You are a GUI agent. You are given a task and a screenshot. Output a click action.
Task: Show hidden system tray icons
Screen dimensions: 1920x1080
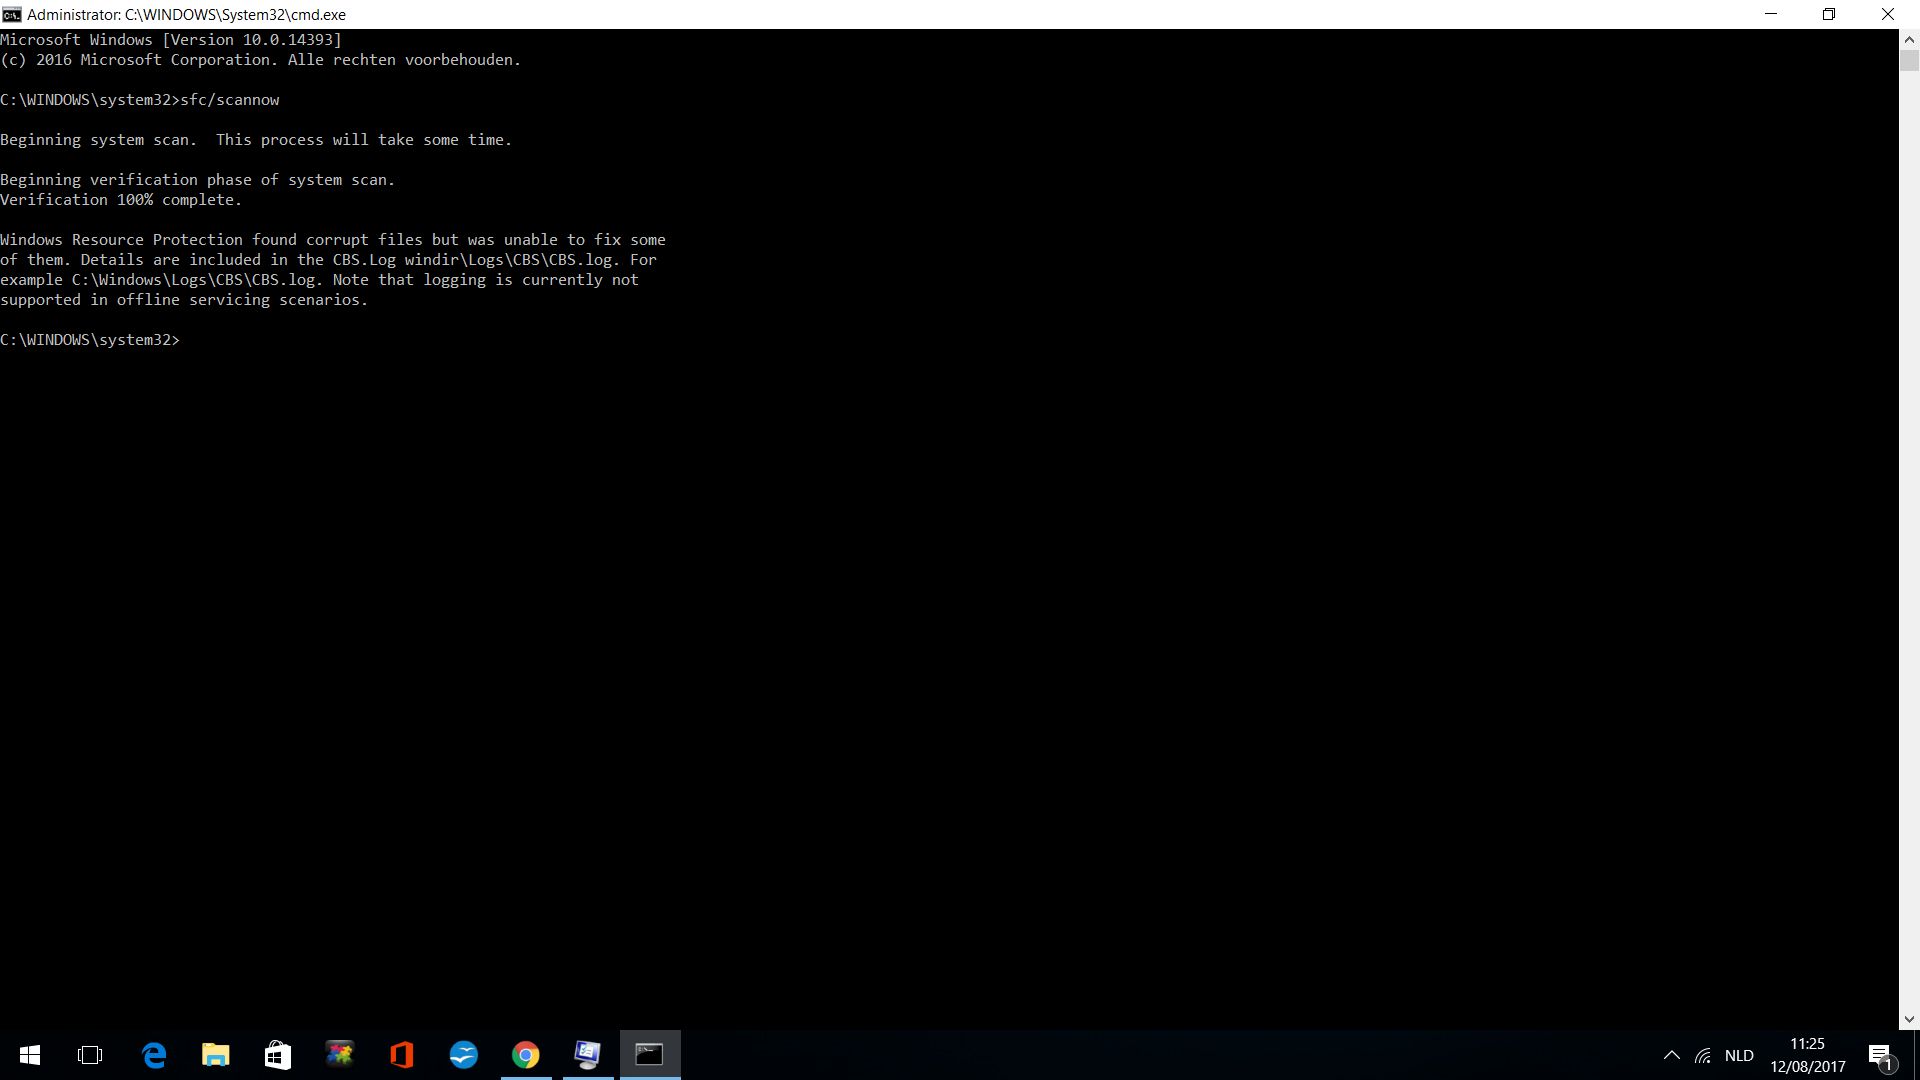tap(1671, 1056)
